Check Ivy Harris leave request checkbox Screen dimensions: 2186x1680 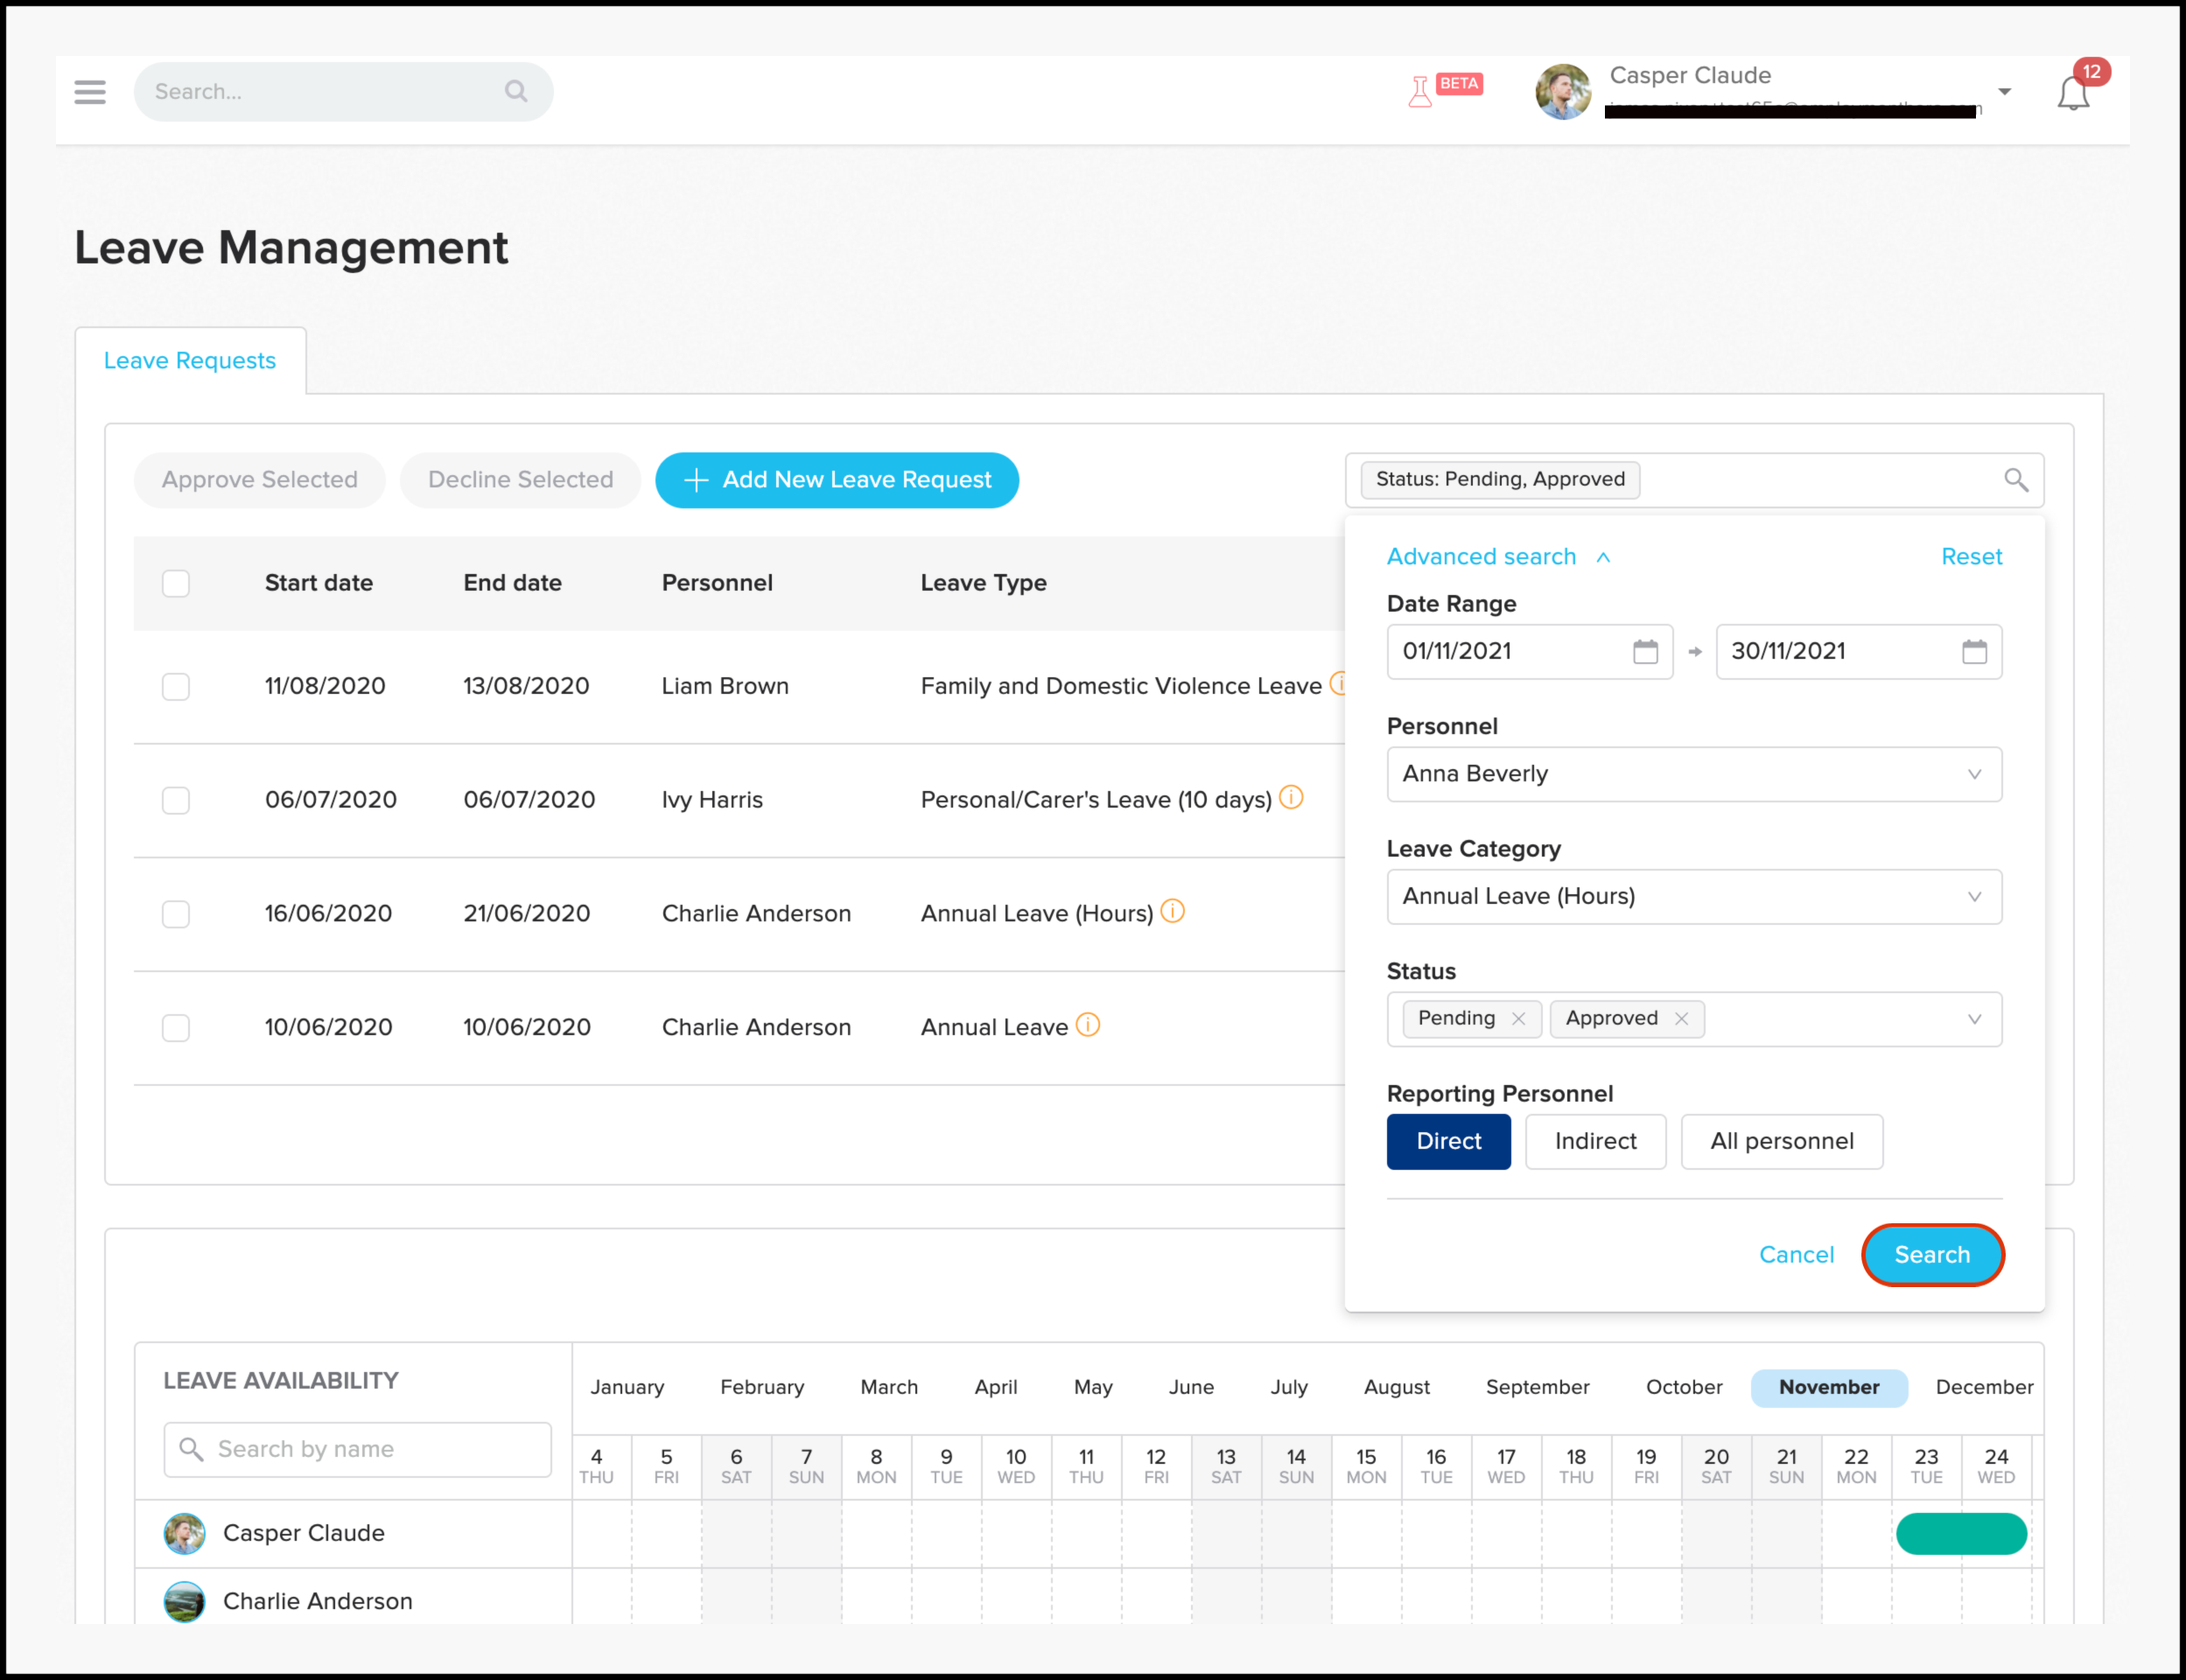[x=176, y=800]
